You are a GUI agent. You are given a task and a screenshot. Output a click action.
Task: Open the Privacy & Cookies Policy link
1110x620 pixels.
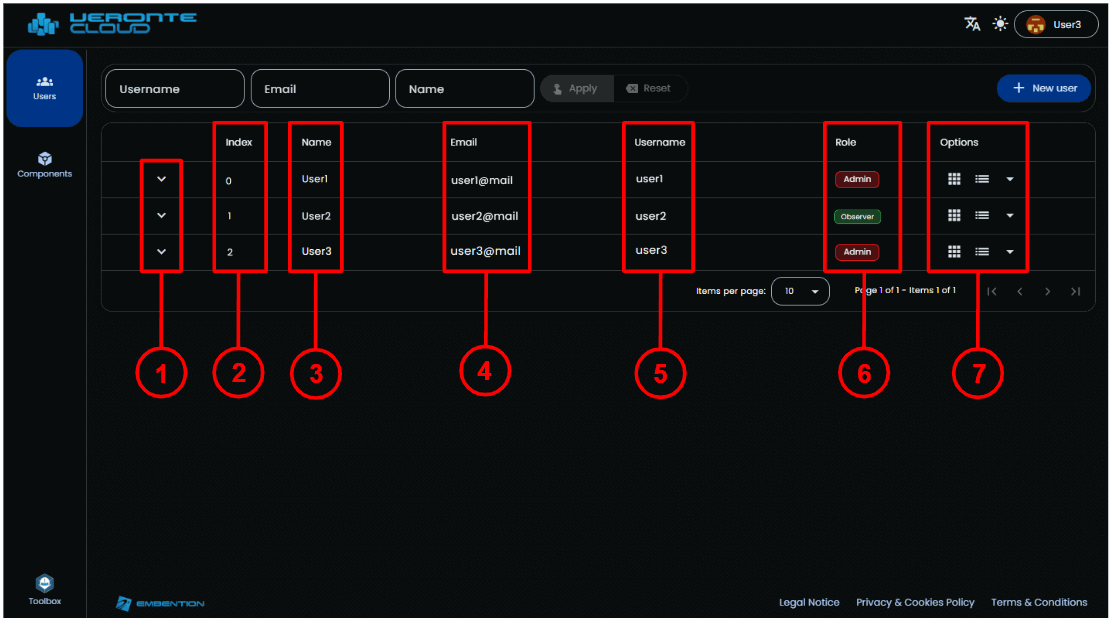[915, 602]
